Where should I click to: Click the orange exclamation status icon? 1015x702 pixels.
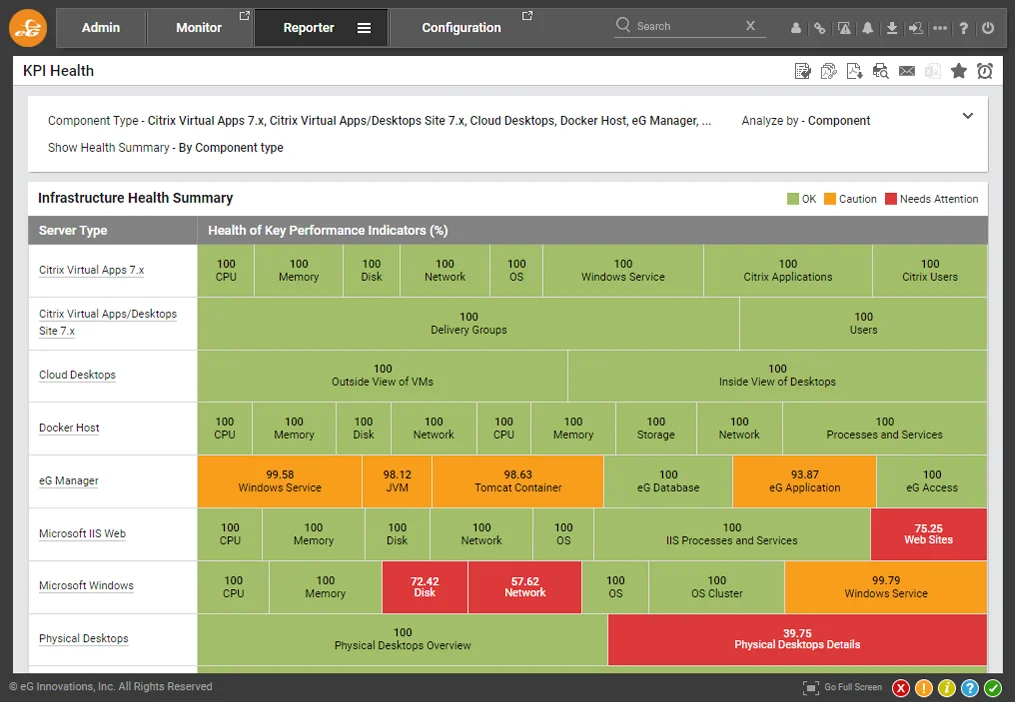[924, 688]
